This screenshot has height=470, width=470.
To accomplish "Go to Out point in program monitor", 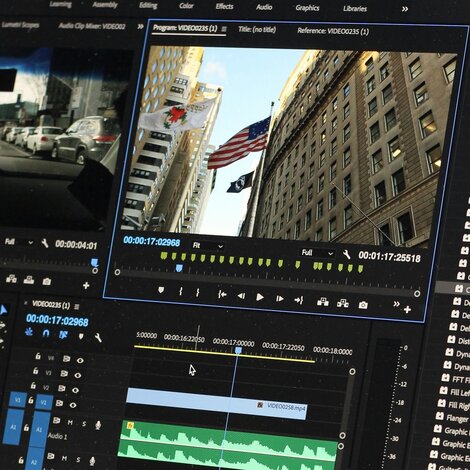I will click(299, 300).
